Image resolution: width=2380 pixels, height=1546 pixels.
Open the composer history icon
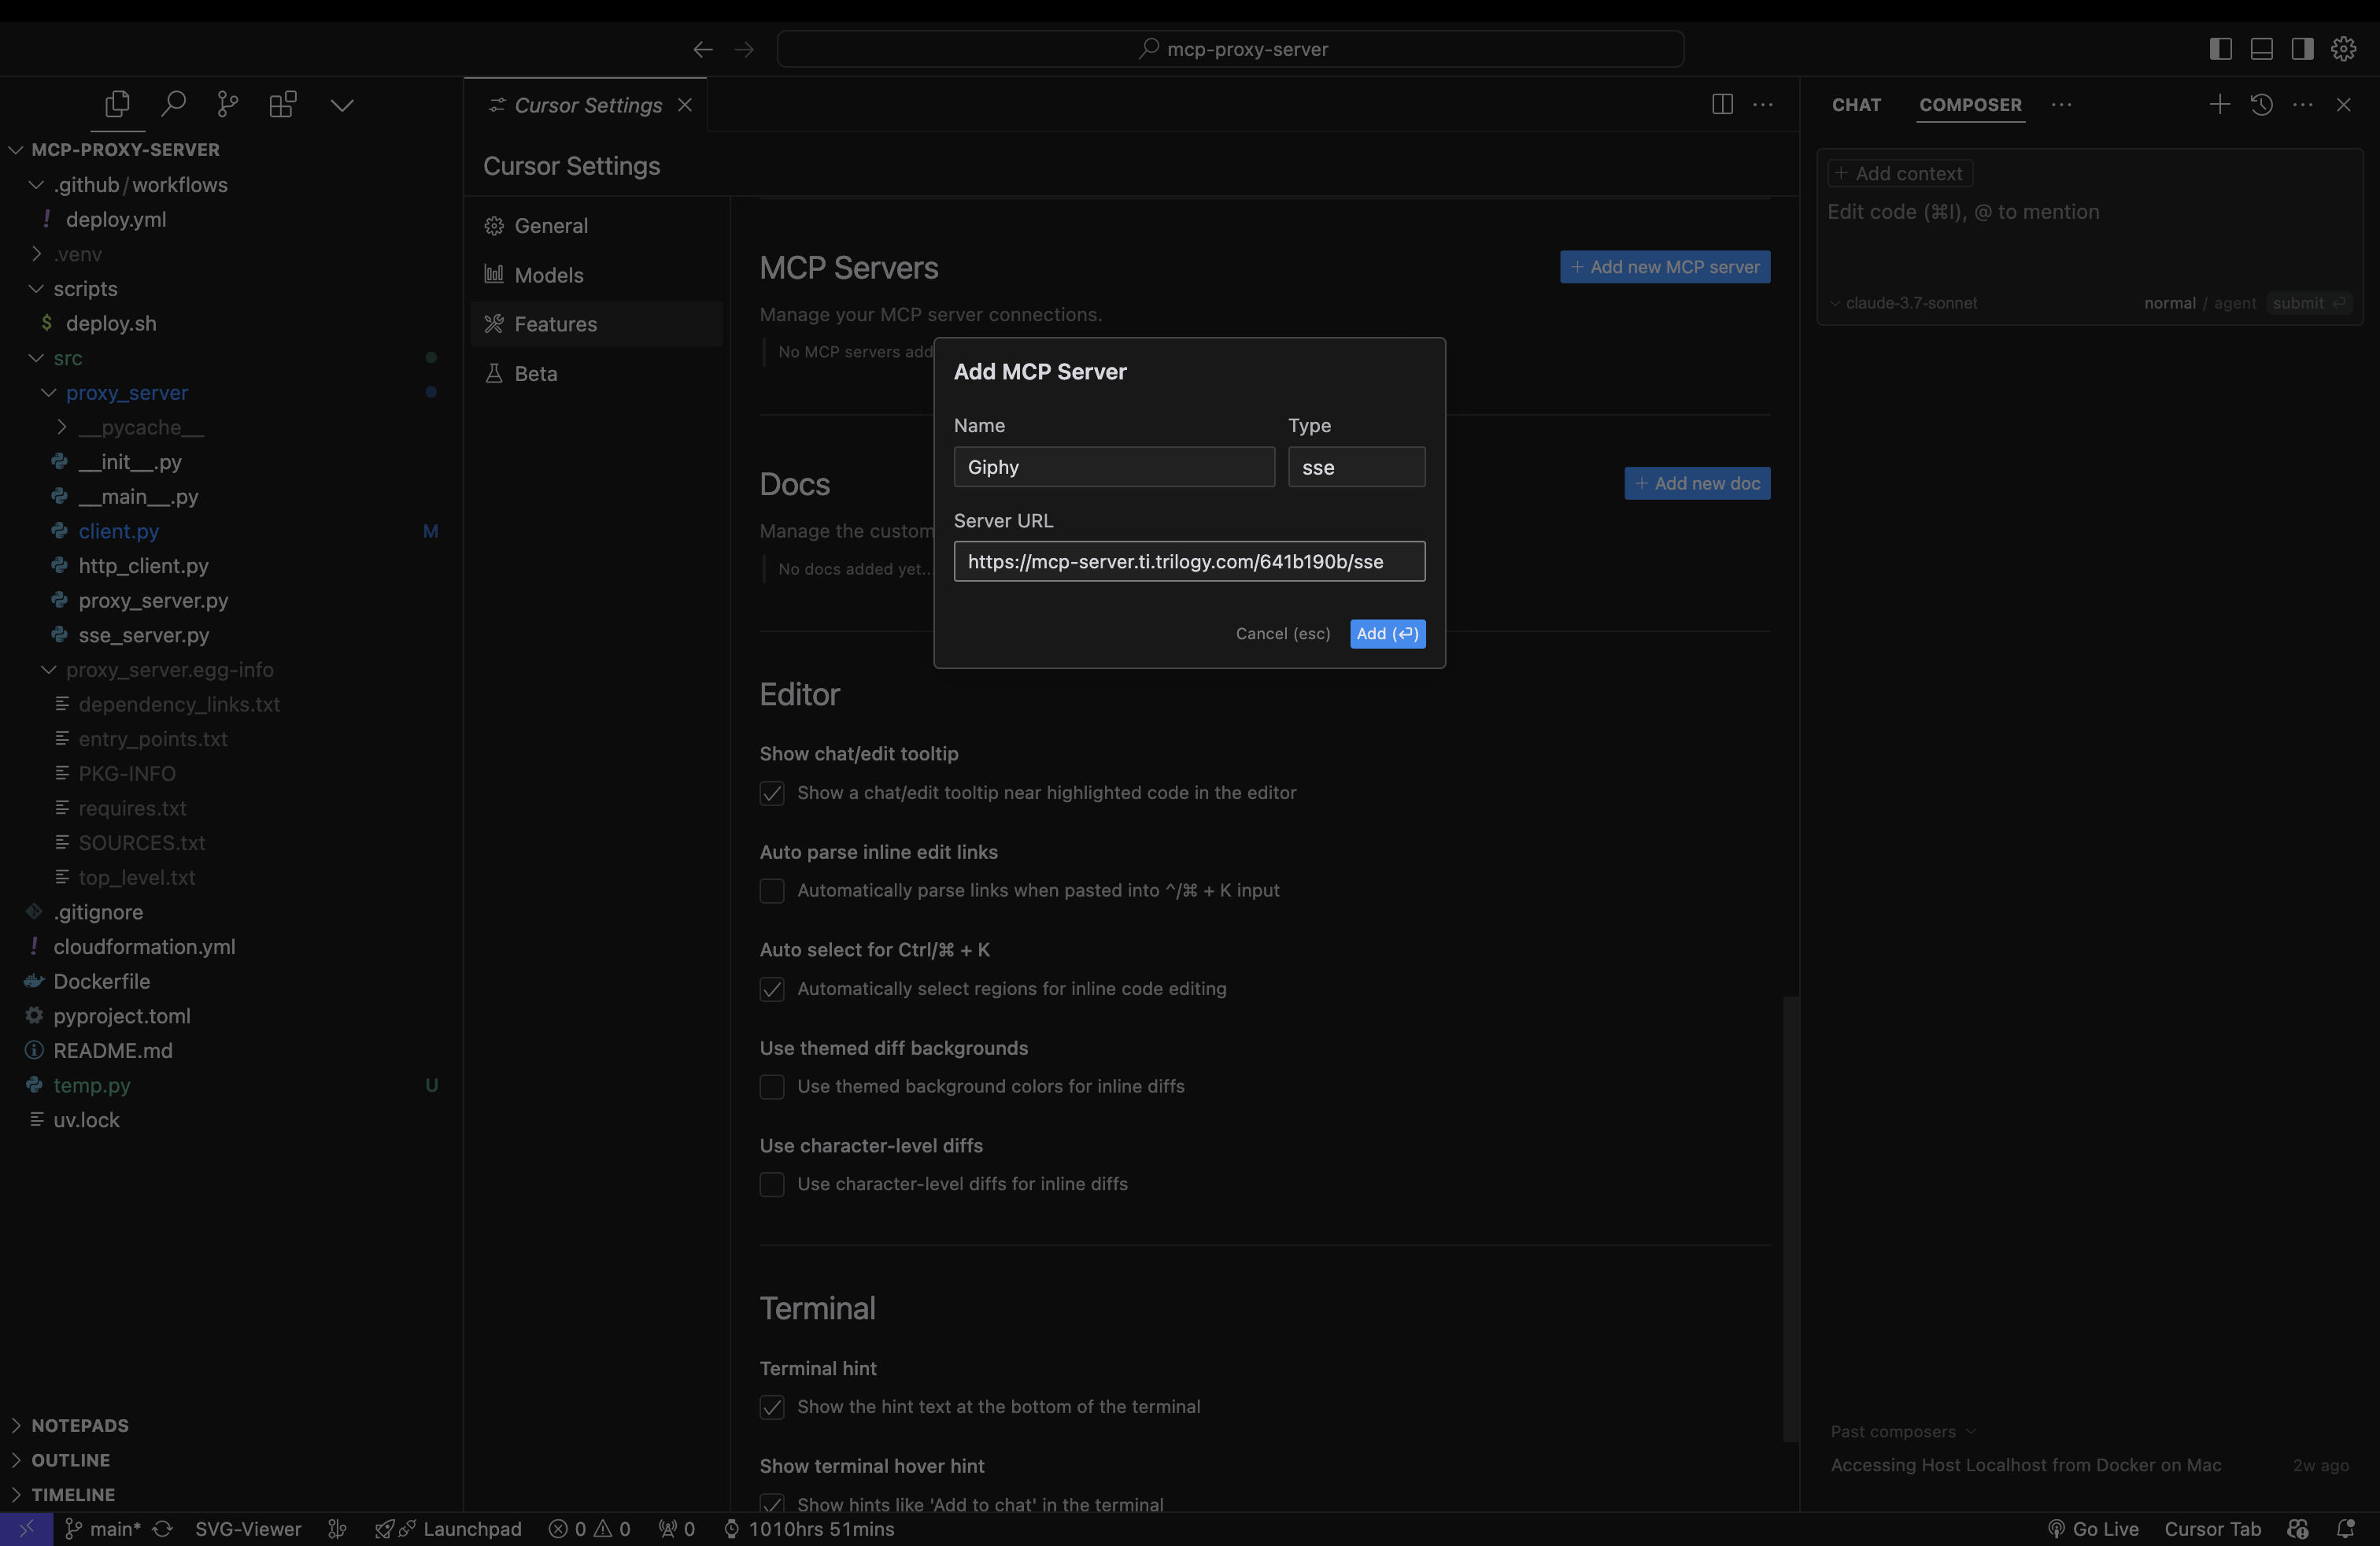tap(2262, 104)
